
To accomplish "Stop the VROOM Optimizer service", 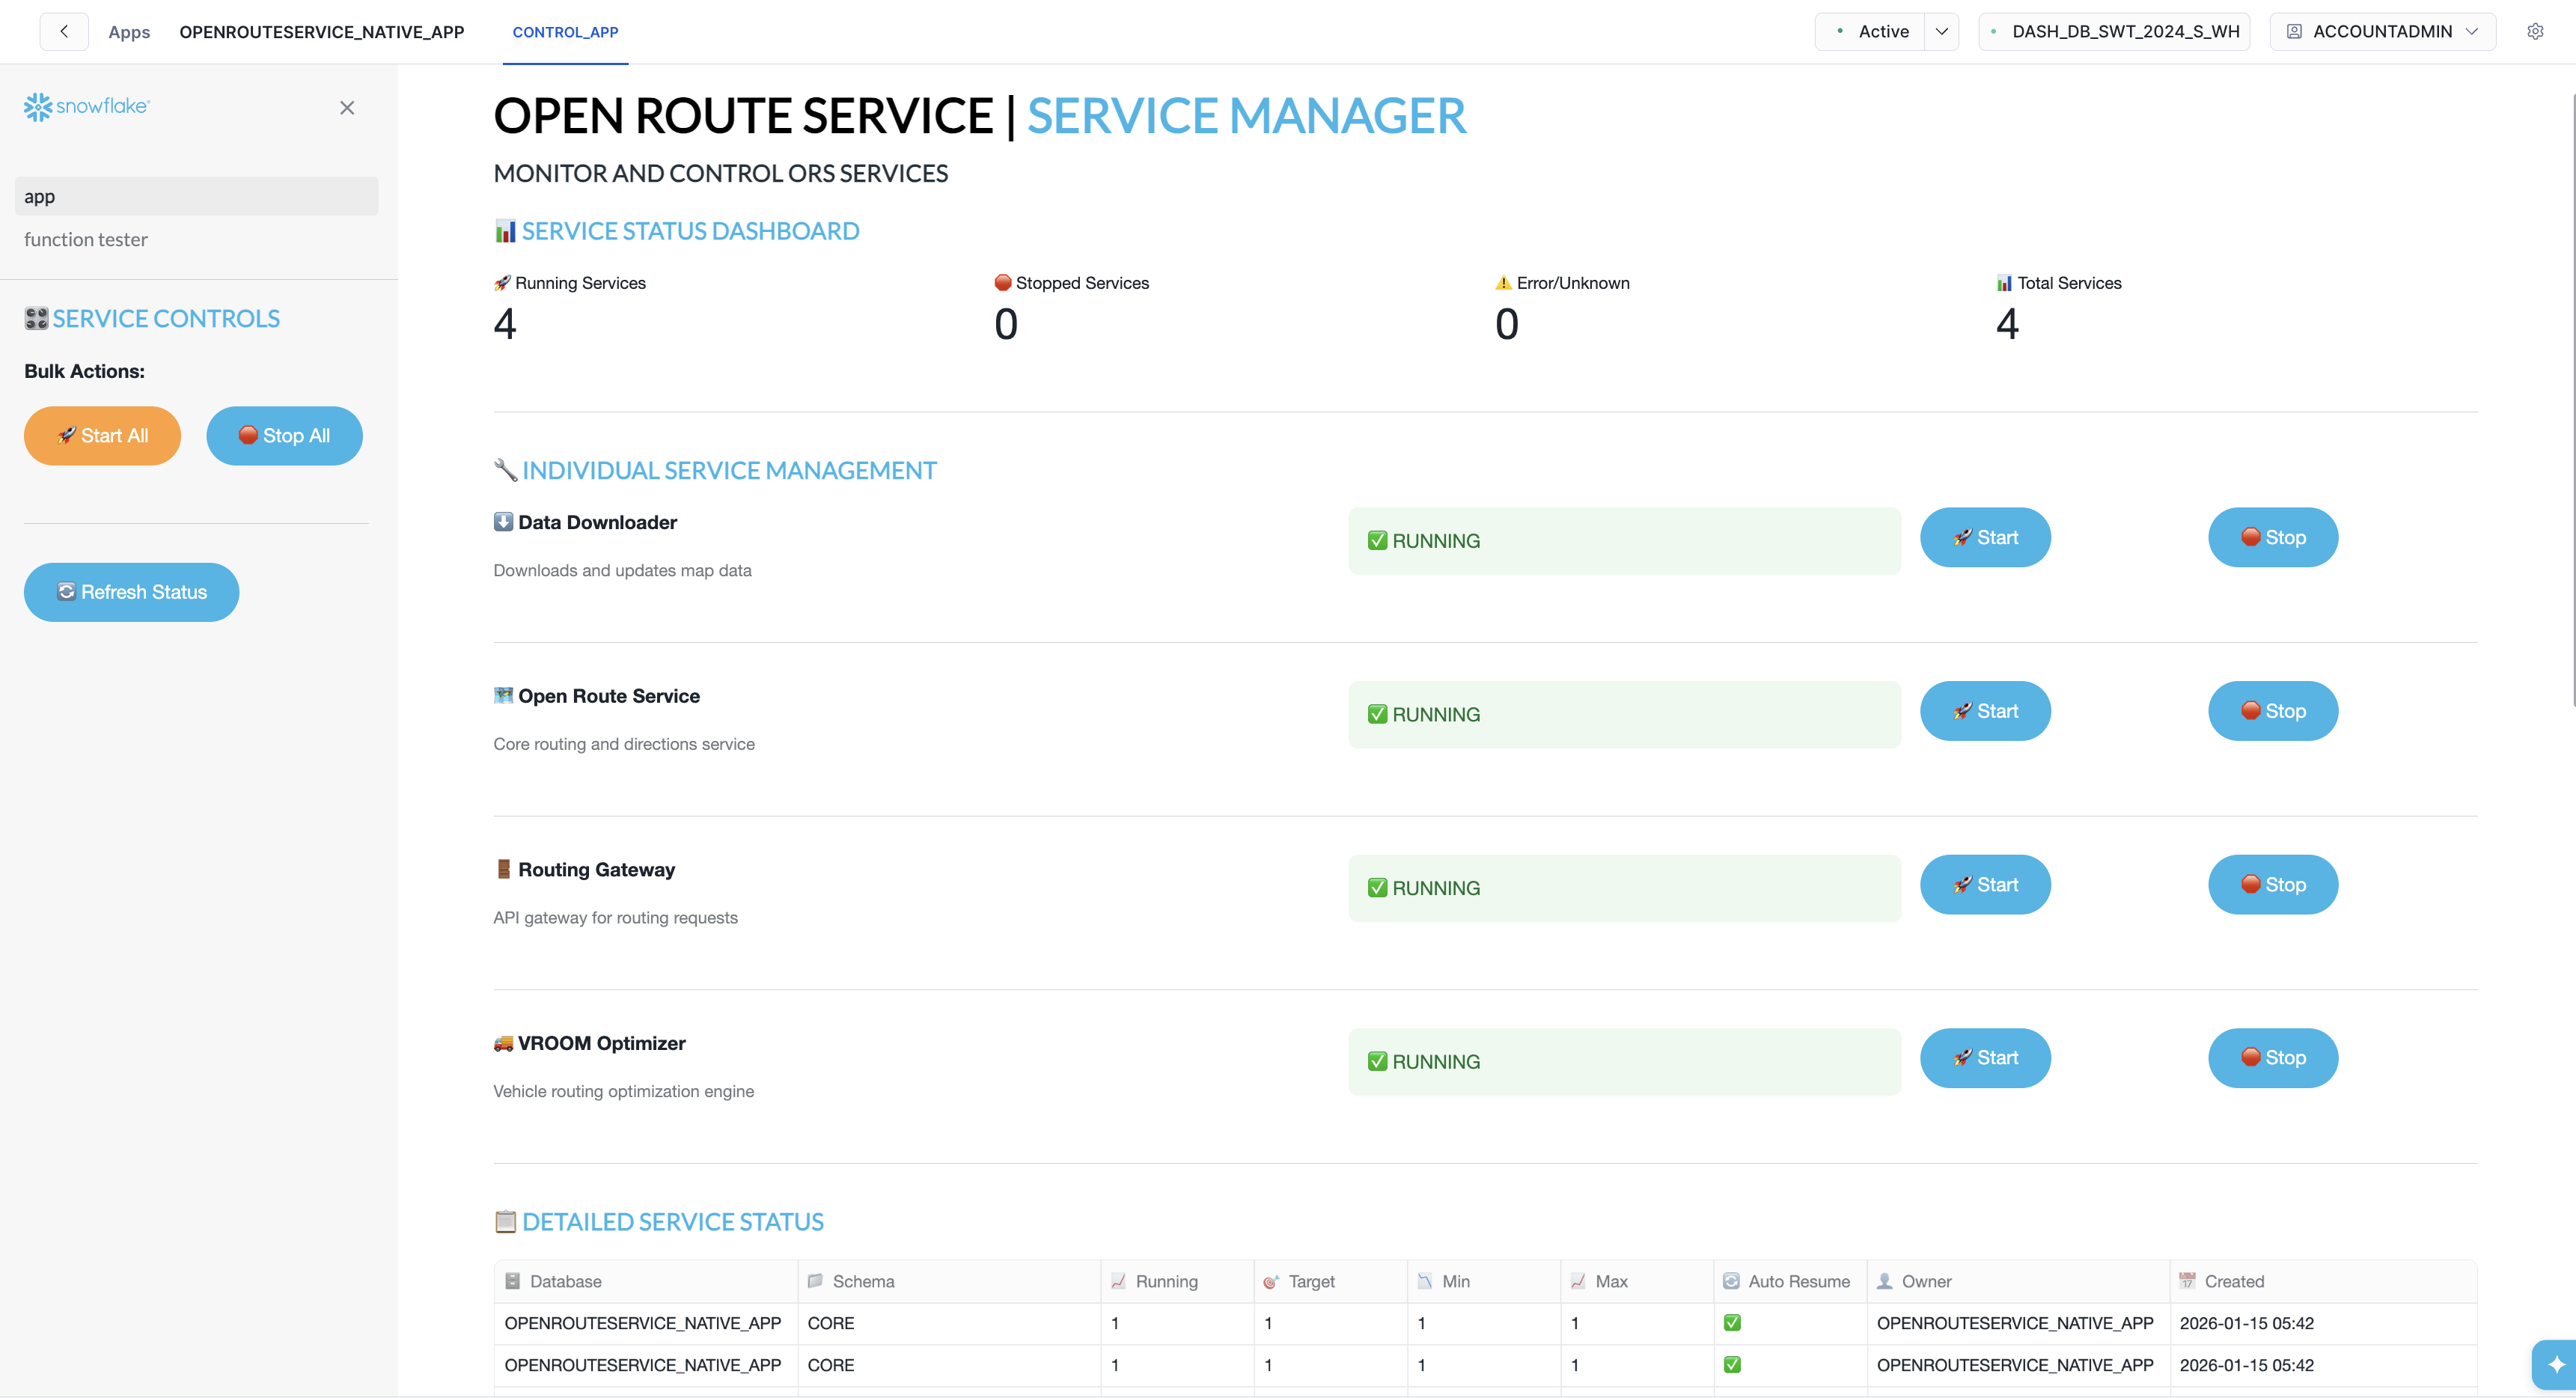I will [2272, 1057].
